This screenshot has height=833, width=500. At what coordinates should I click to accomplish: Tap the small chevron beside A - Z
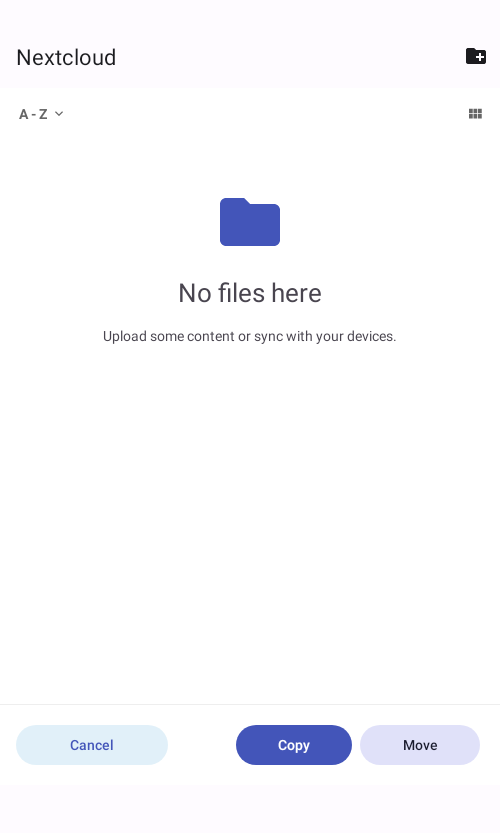[59, 114]
